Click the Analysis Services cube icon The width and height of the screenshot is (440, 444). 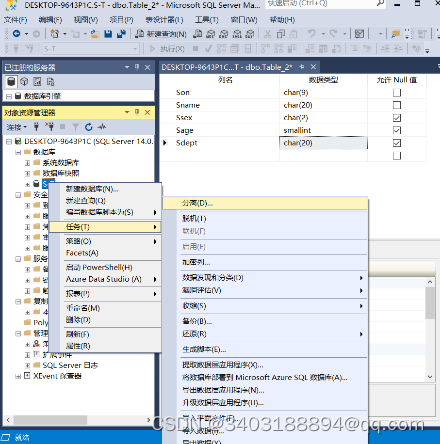coord(24,82)
